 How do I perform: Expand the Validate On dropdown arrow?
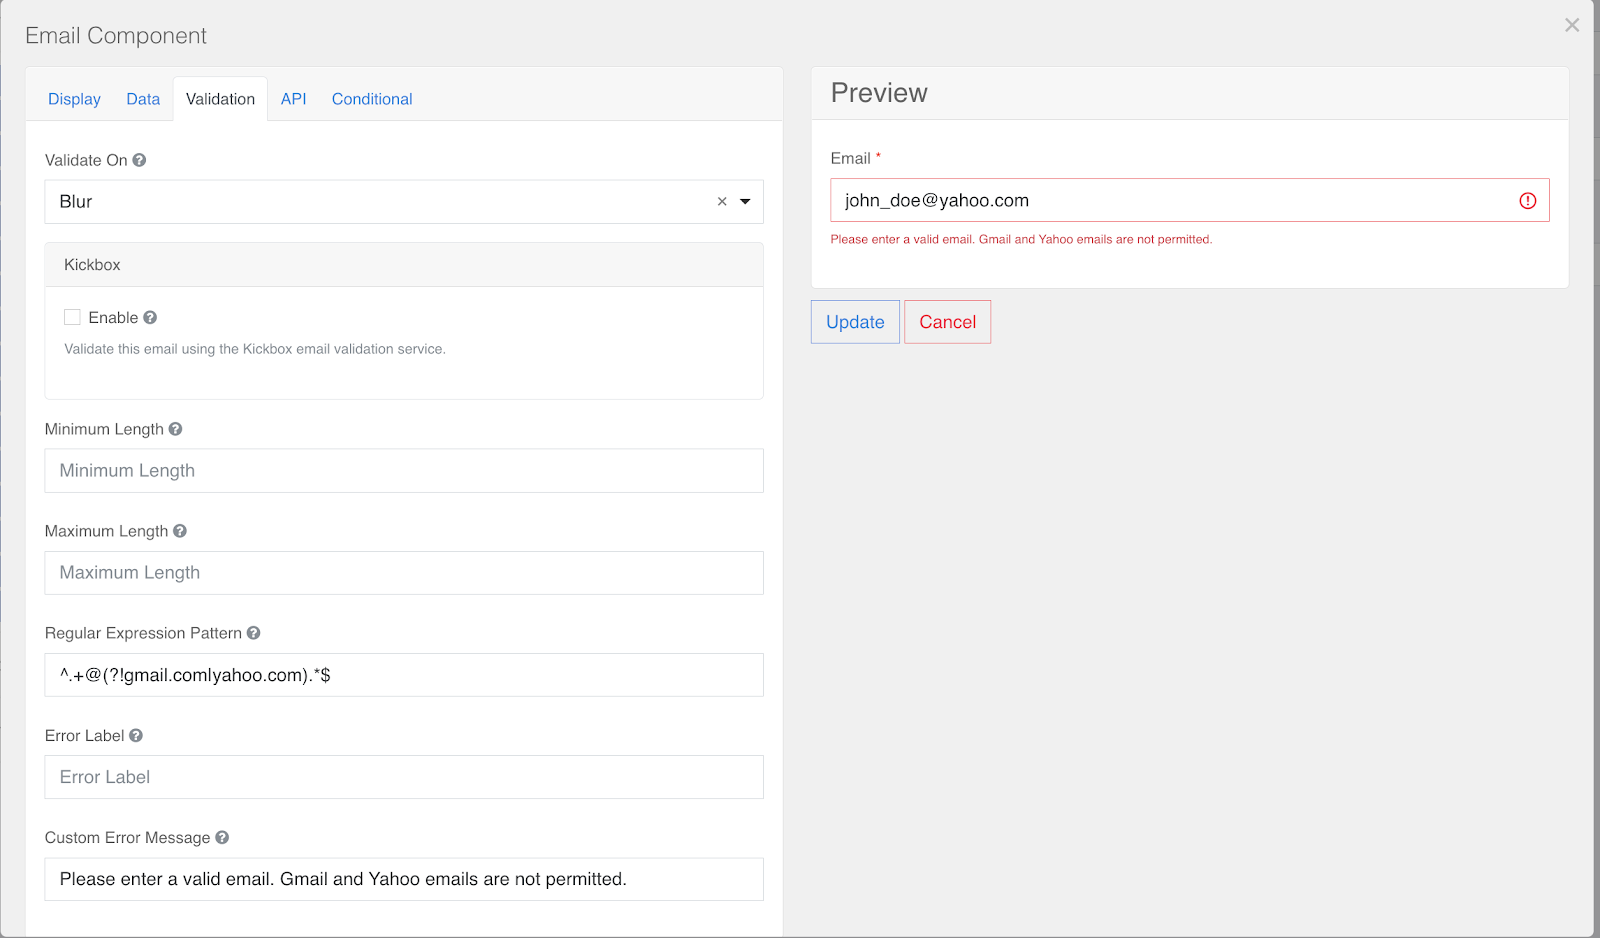click(x=745, y=202)
